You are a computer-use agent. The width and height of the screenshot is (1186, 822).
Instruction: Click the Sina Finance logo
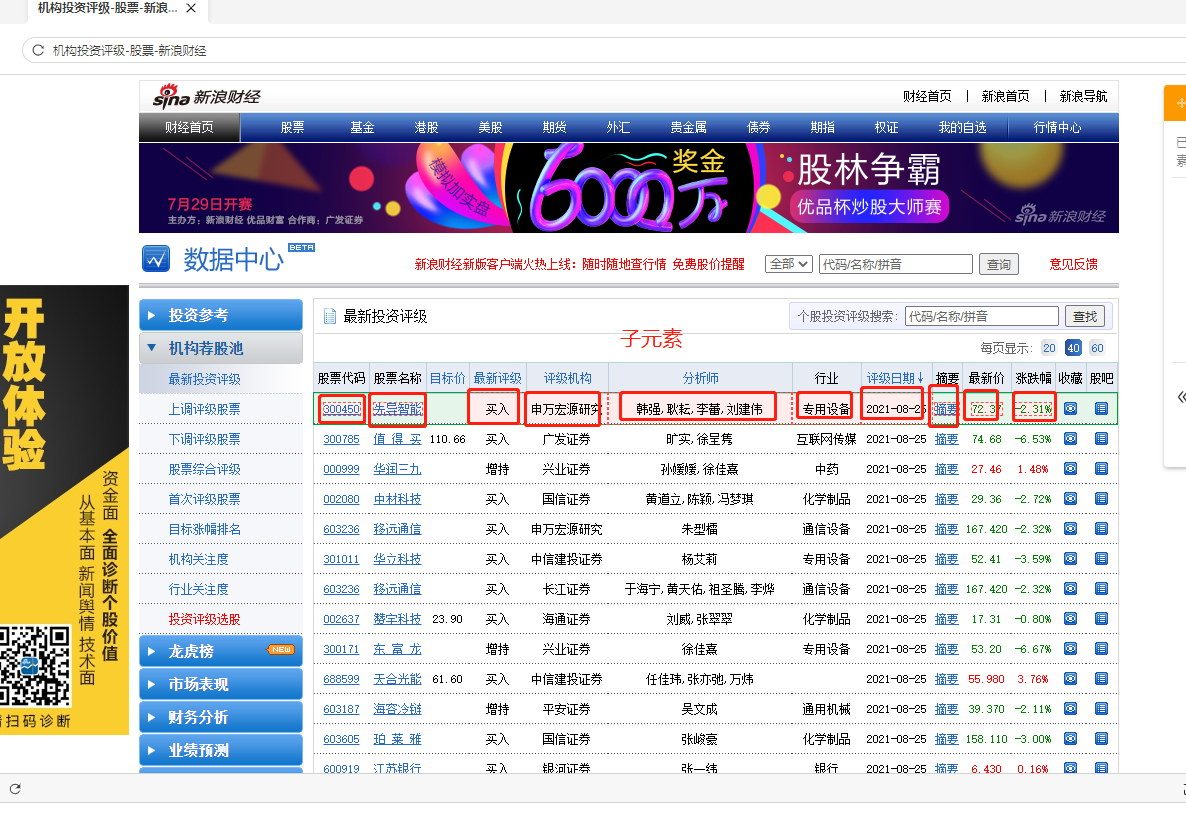click(x=206, y=97)
